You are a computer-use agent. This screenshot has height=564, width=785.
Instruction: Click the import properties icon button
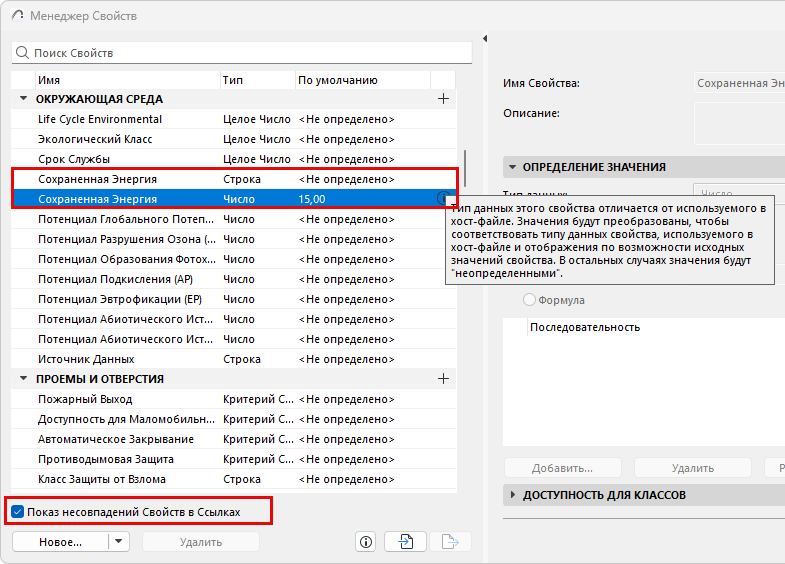point(406,542)
